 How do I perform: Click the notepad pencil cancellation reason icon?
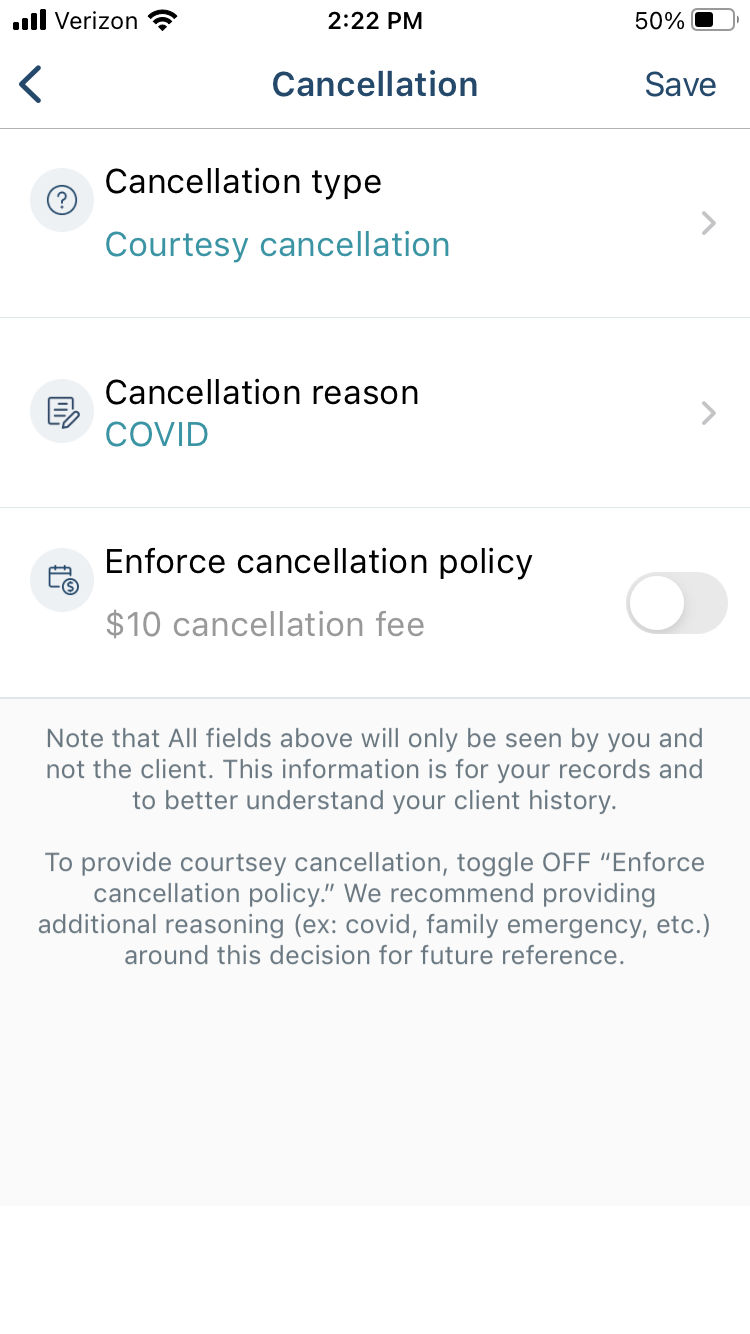click(62, 411)
